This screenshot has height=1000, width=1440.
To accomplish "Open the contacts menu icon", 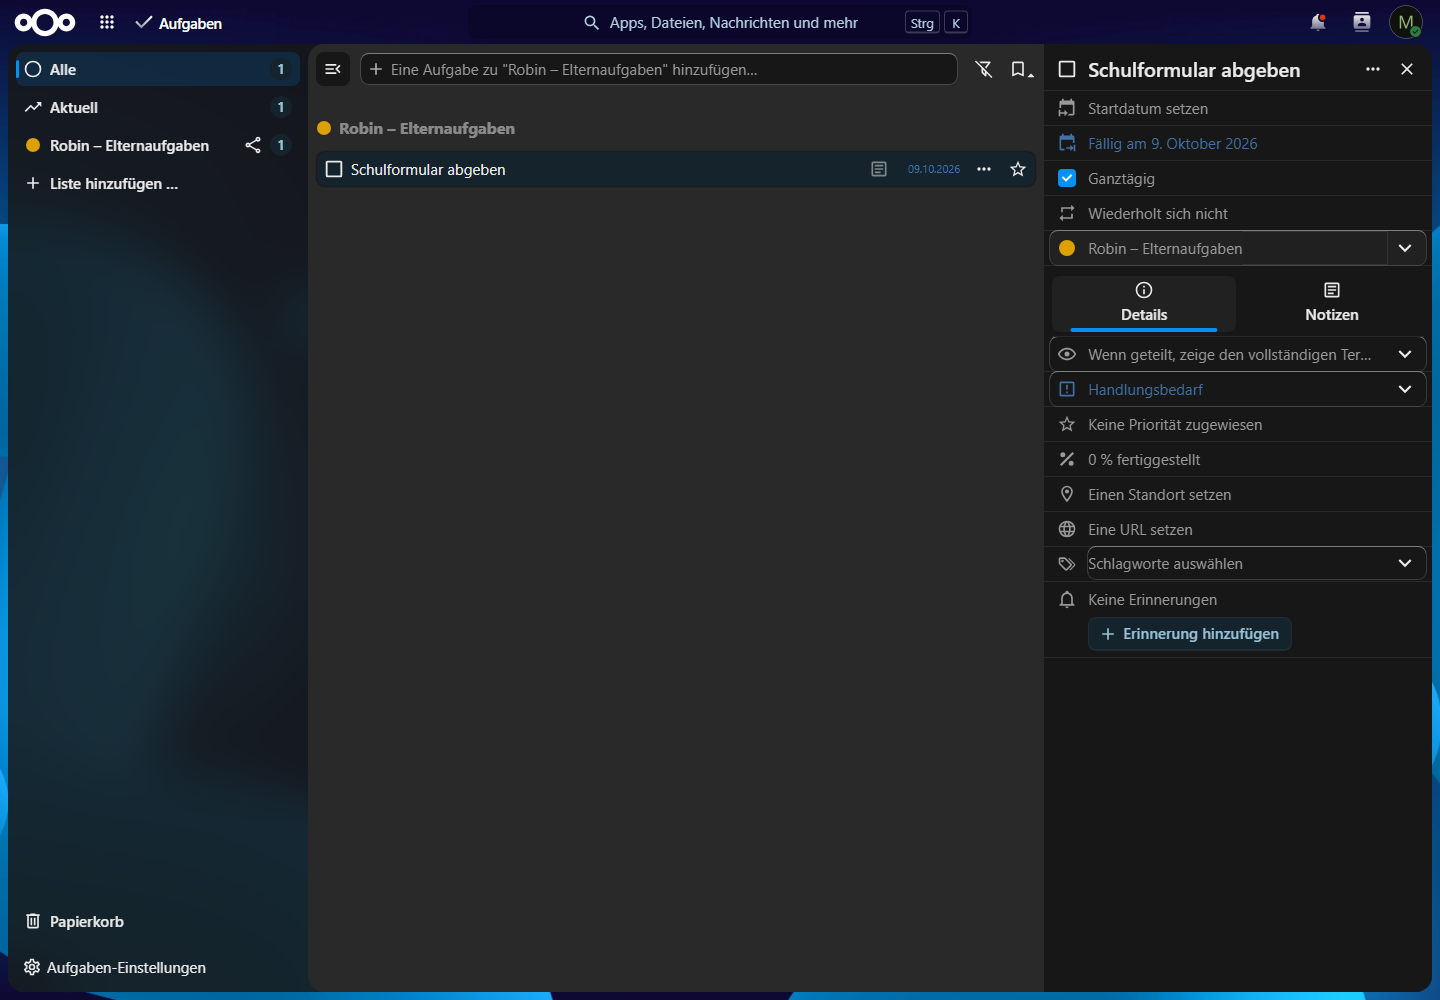I will [1362, 22].
